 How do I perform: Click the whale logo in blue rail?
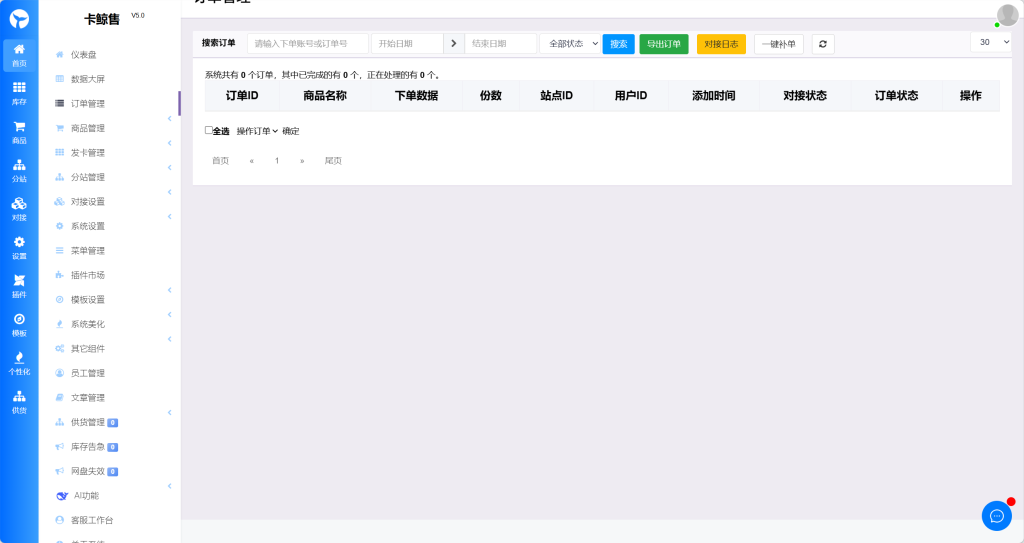19,18
